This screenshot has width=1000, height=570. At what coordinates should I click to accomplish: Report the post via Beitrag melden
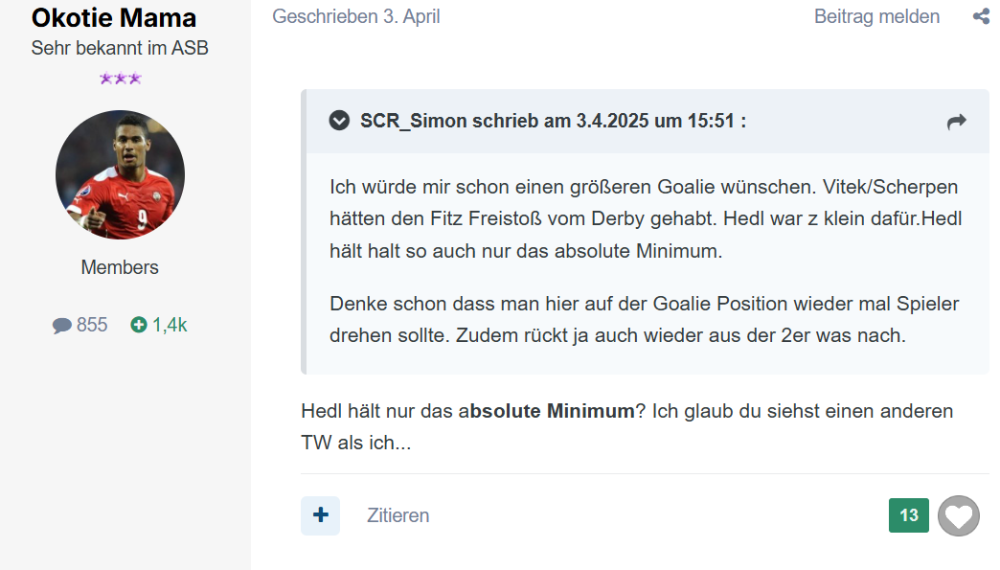coord(877,17)
